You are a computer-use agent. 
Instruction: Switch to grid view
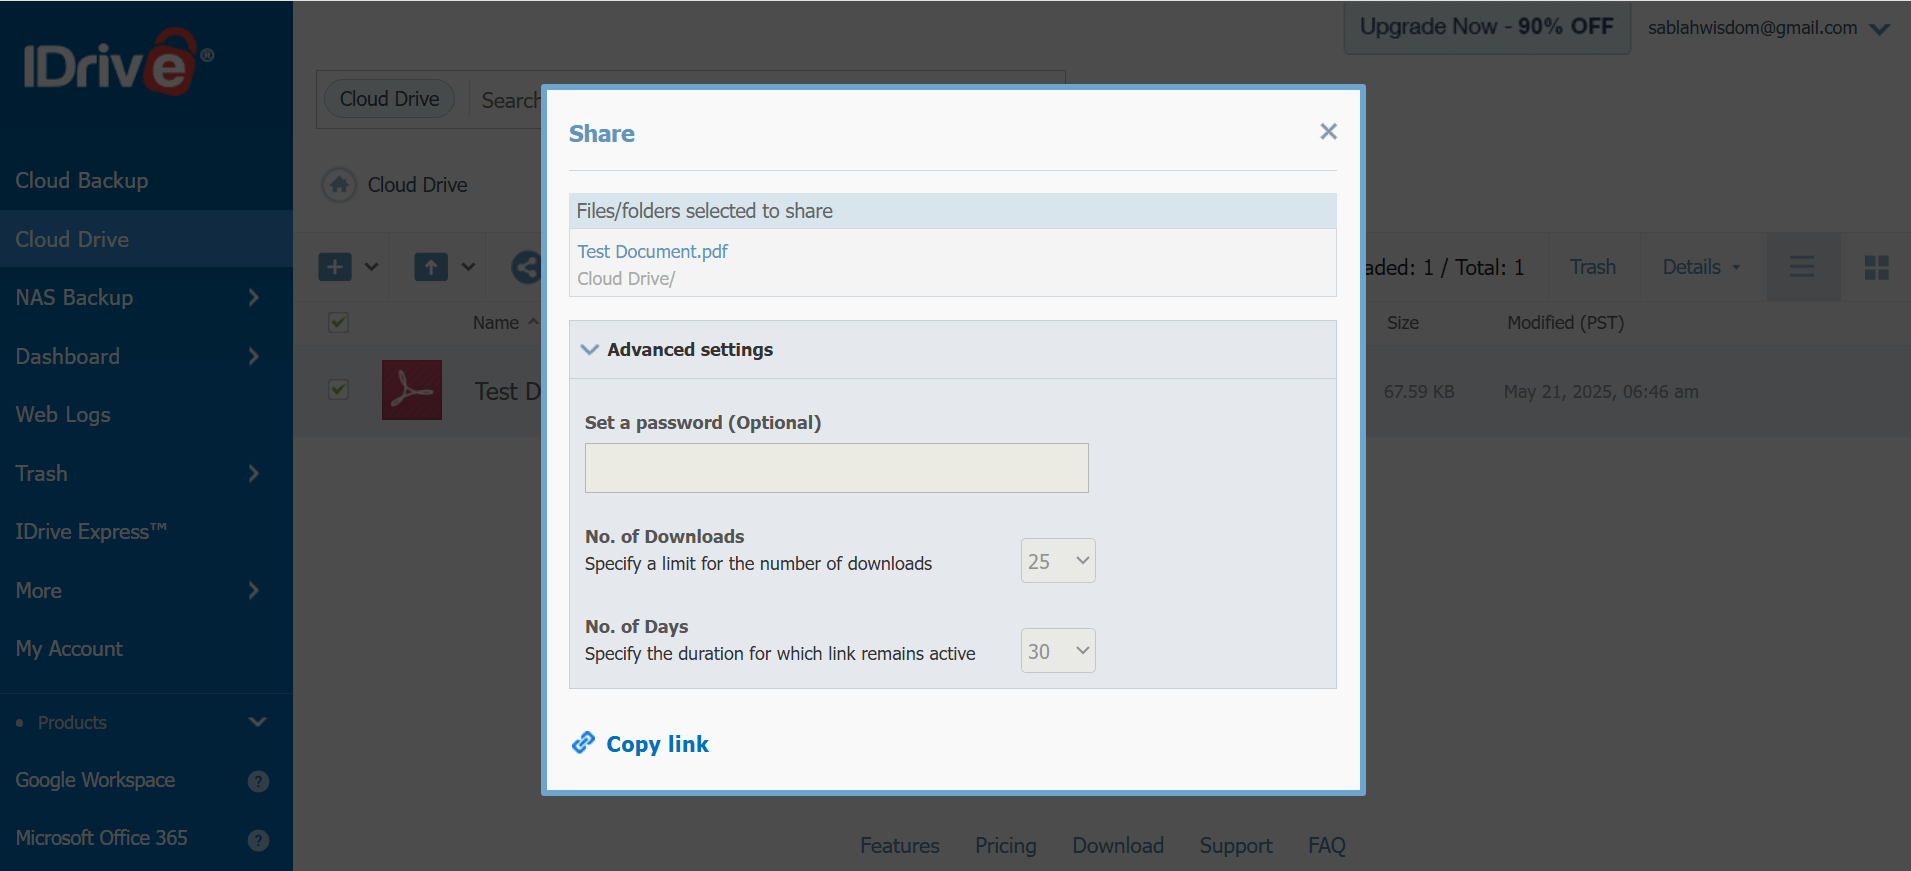1876,267
